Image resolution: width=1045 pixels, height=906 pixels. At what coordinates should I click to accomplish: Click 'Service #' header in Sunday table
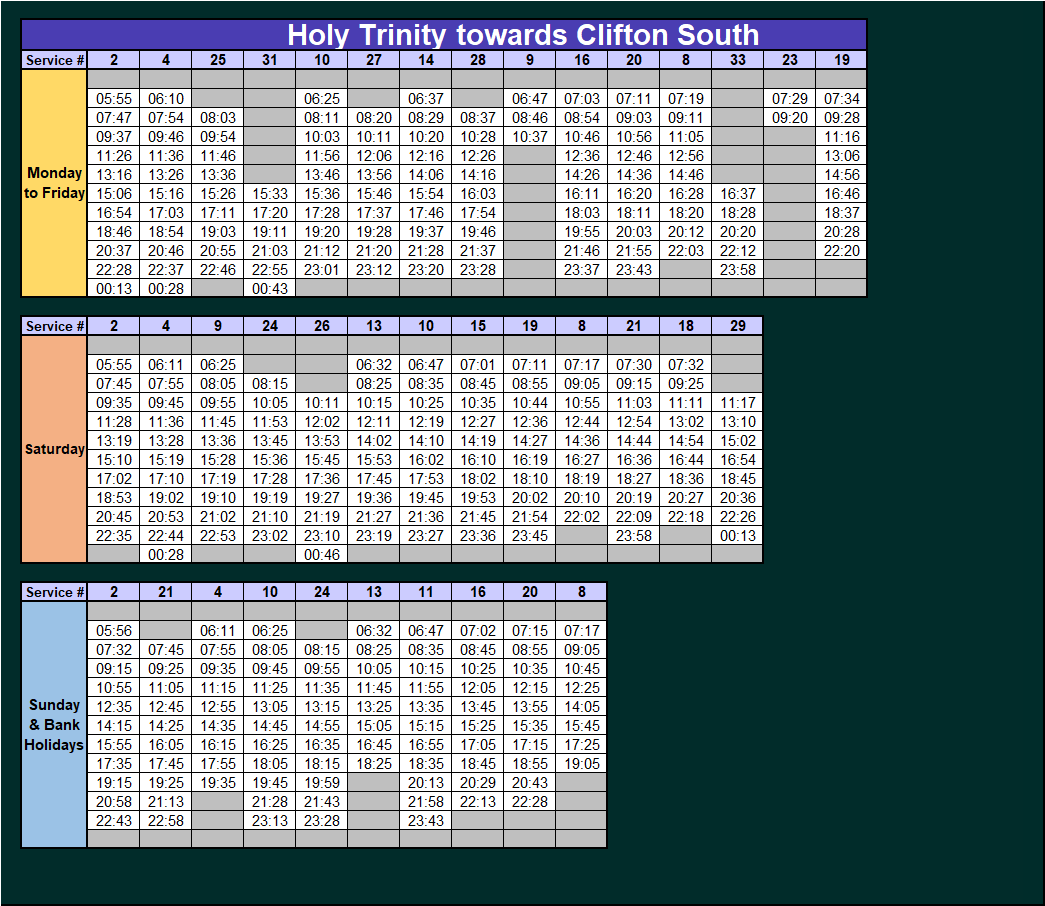54,592
